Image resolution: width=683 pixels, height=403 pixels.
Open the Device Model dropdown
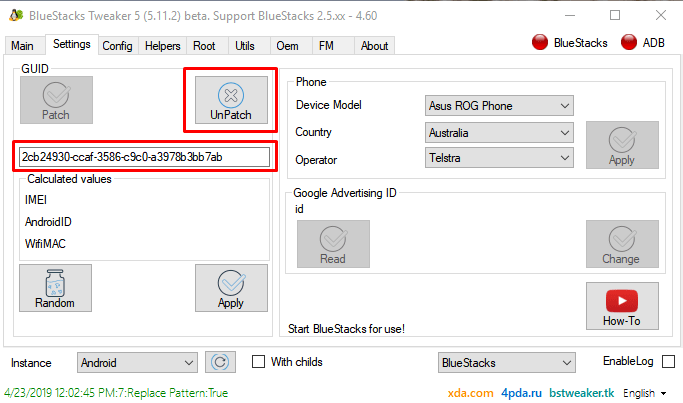499,105
